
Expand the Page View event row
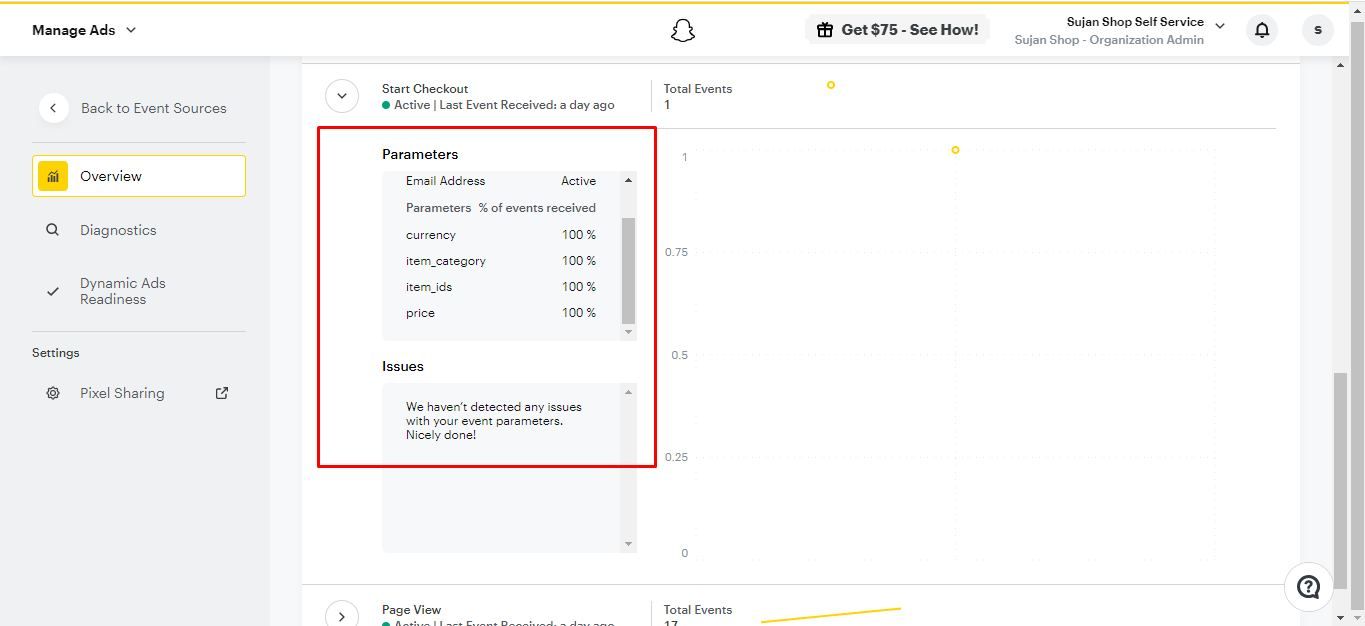click(x=341, y=616)
